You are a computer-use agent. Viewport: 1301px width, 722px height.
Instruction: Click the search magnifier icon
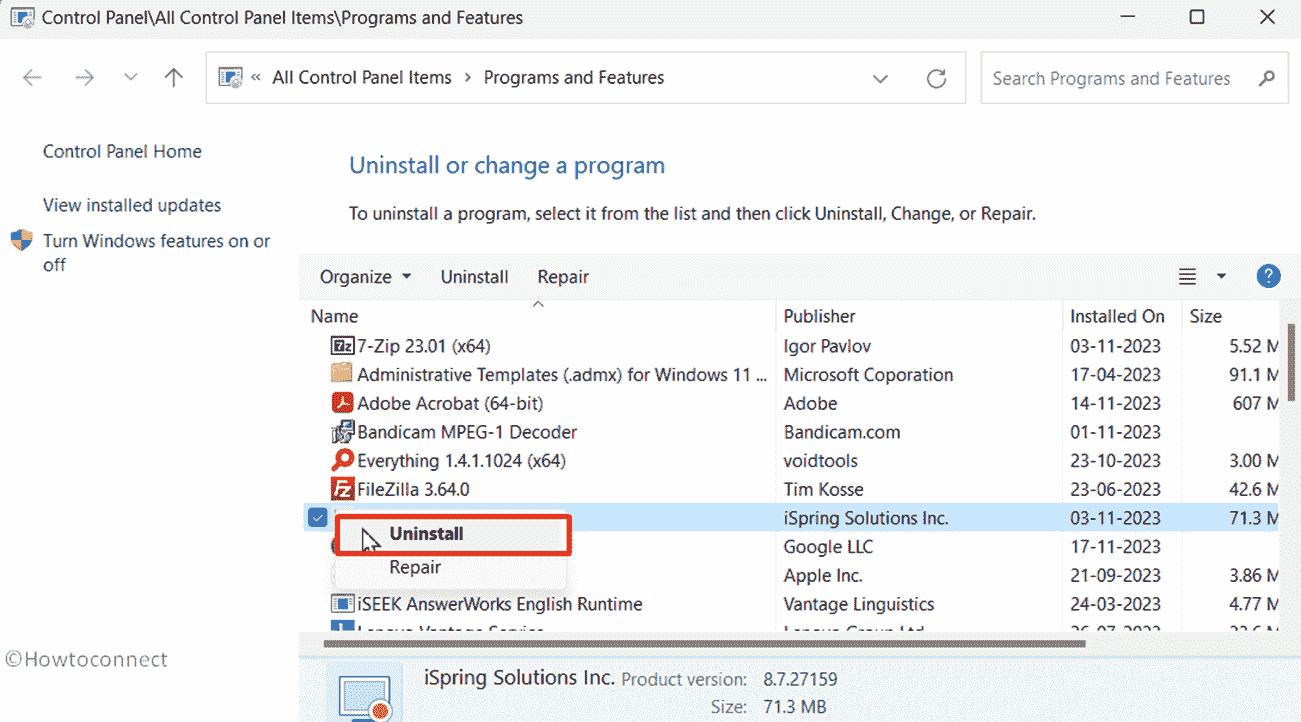(x=1267, y=78)
